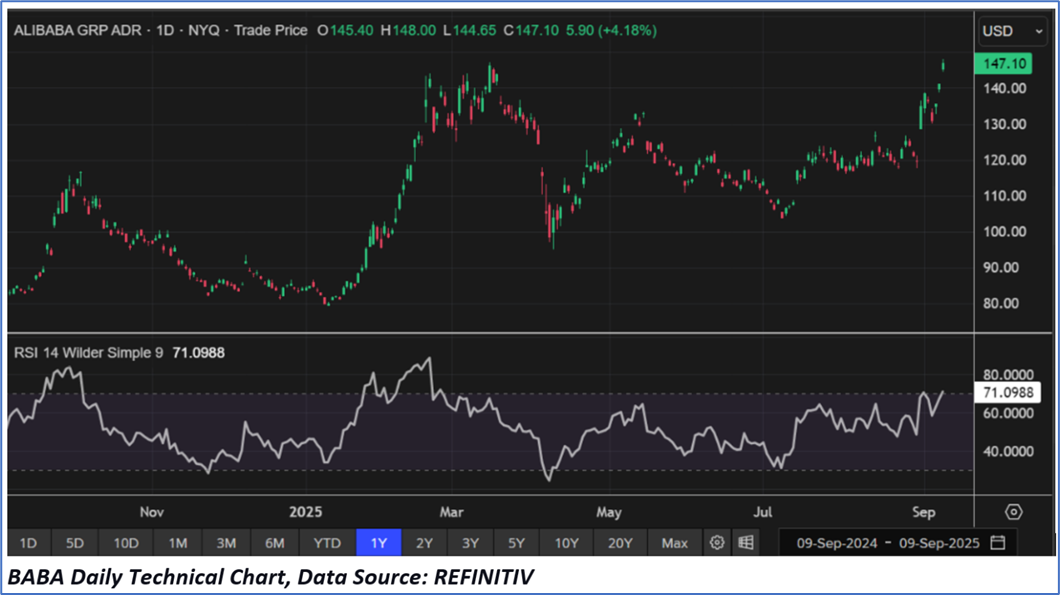The height and width of the screenshot is (595, 1060).
Task: Open the USD currency dropdown
Action: 1012,31
